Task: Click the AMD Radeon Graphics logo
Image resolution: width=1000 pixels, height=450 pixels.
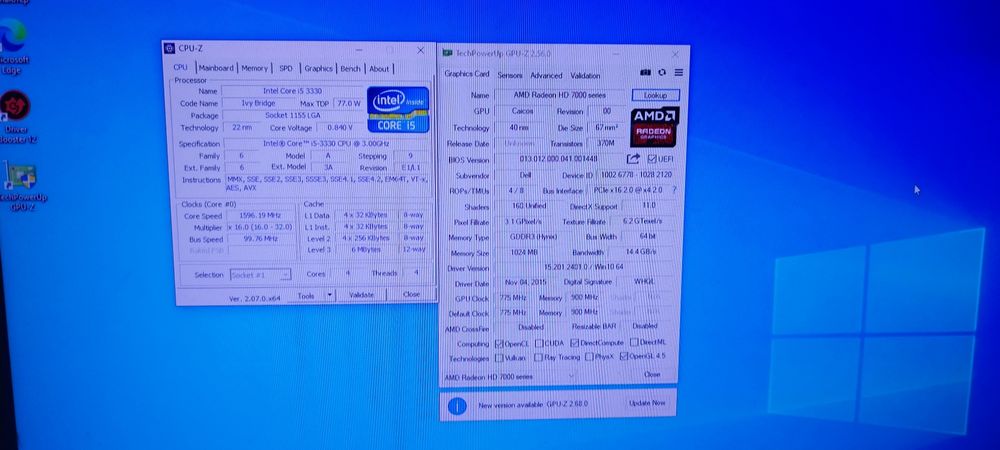Action: click(655, 127)
